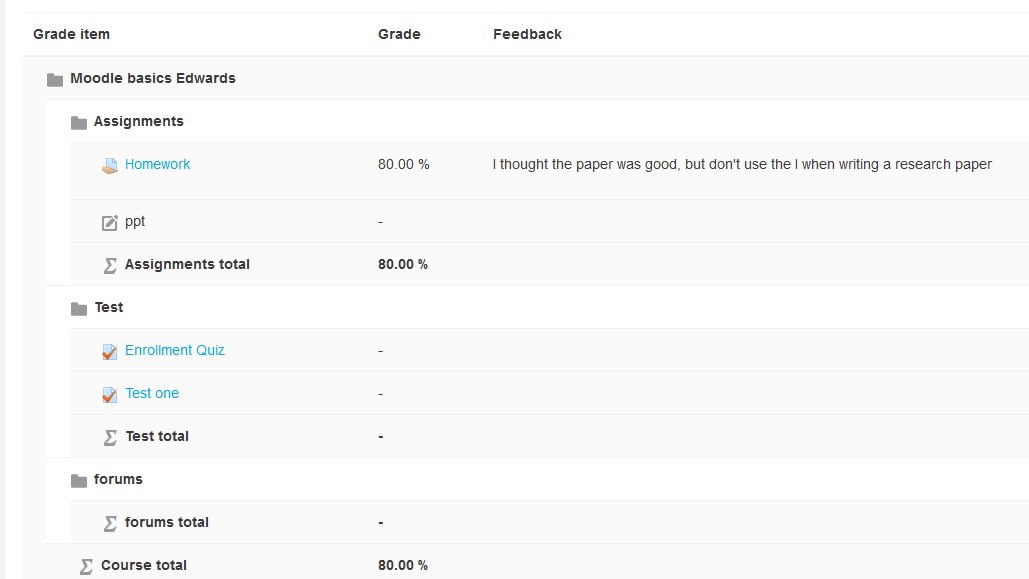Click the Grade item column header
1029x579 pixels.
tap(72, 34)
